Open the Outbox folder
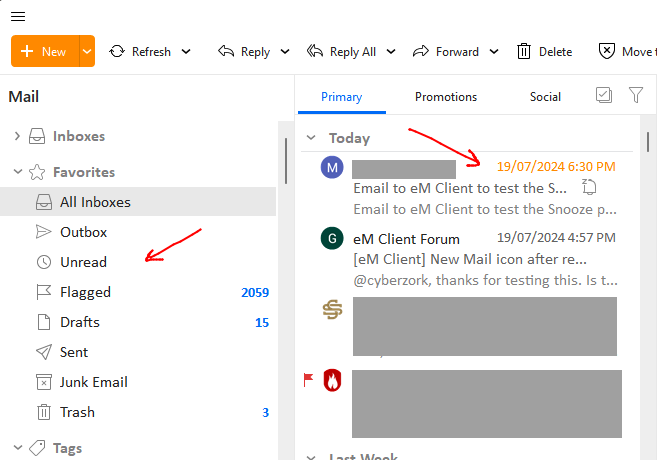The image size is (657, 460). [x=138, y=232]
